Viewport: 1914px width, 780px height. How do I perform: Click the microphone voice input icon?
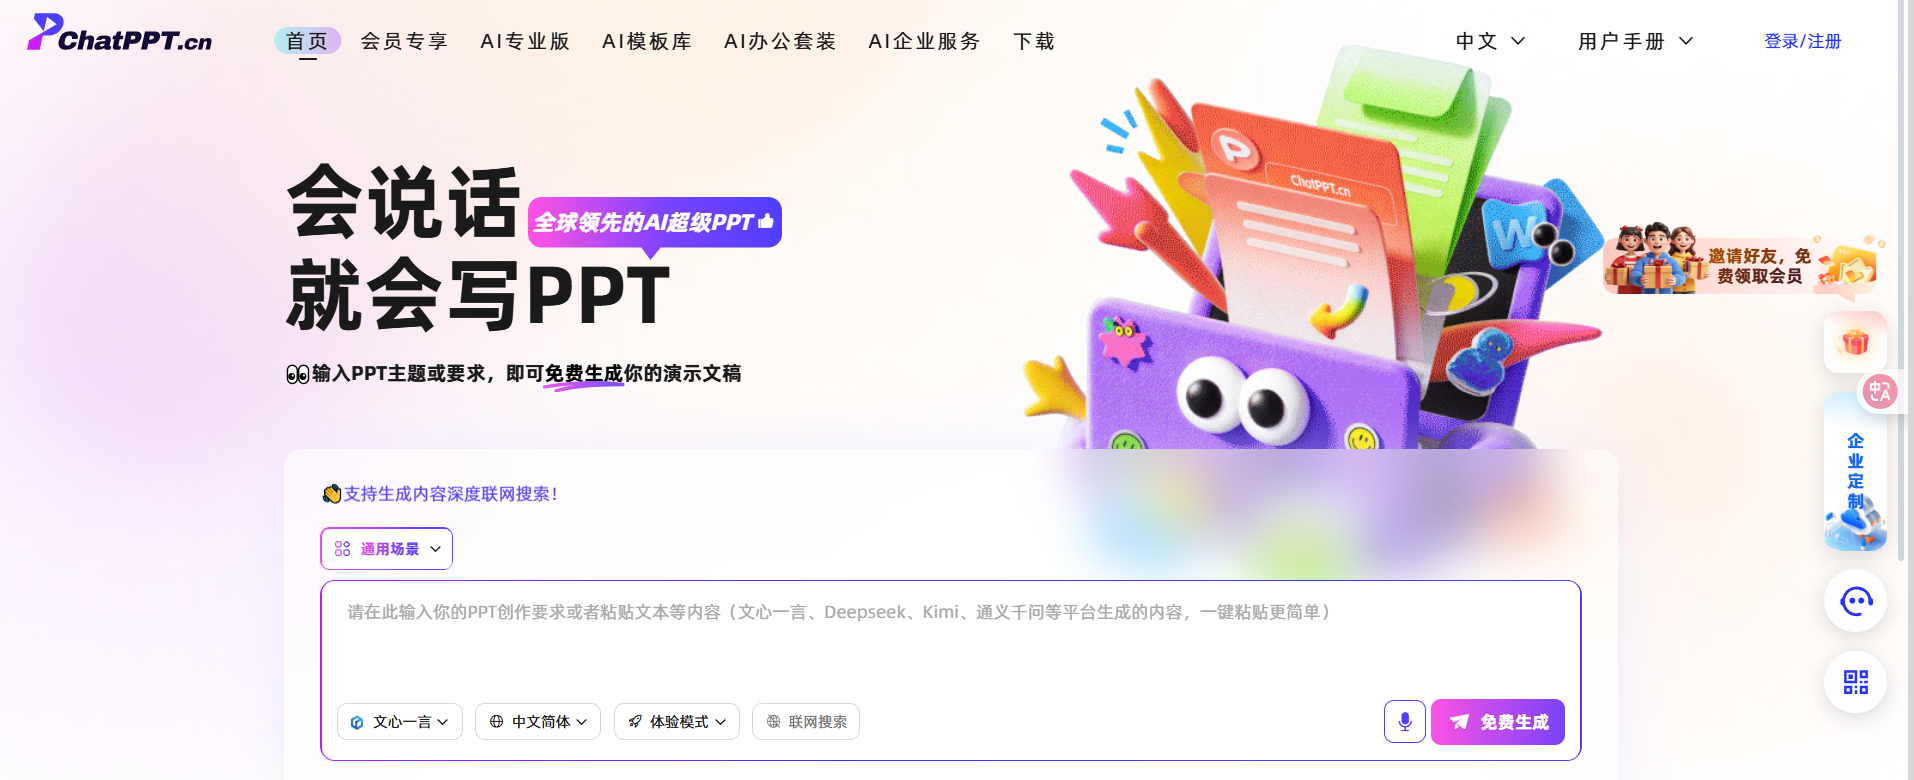click(1405, 722)
